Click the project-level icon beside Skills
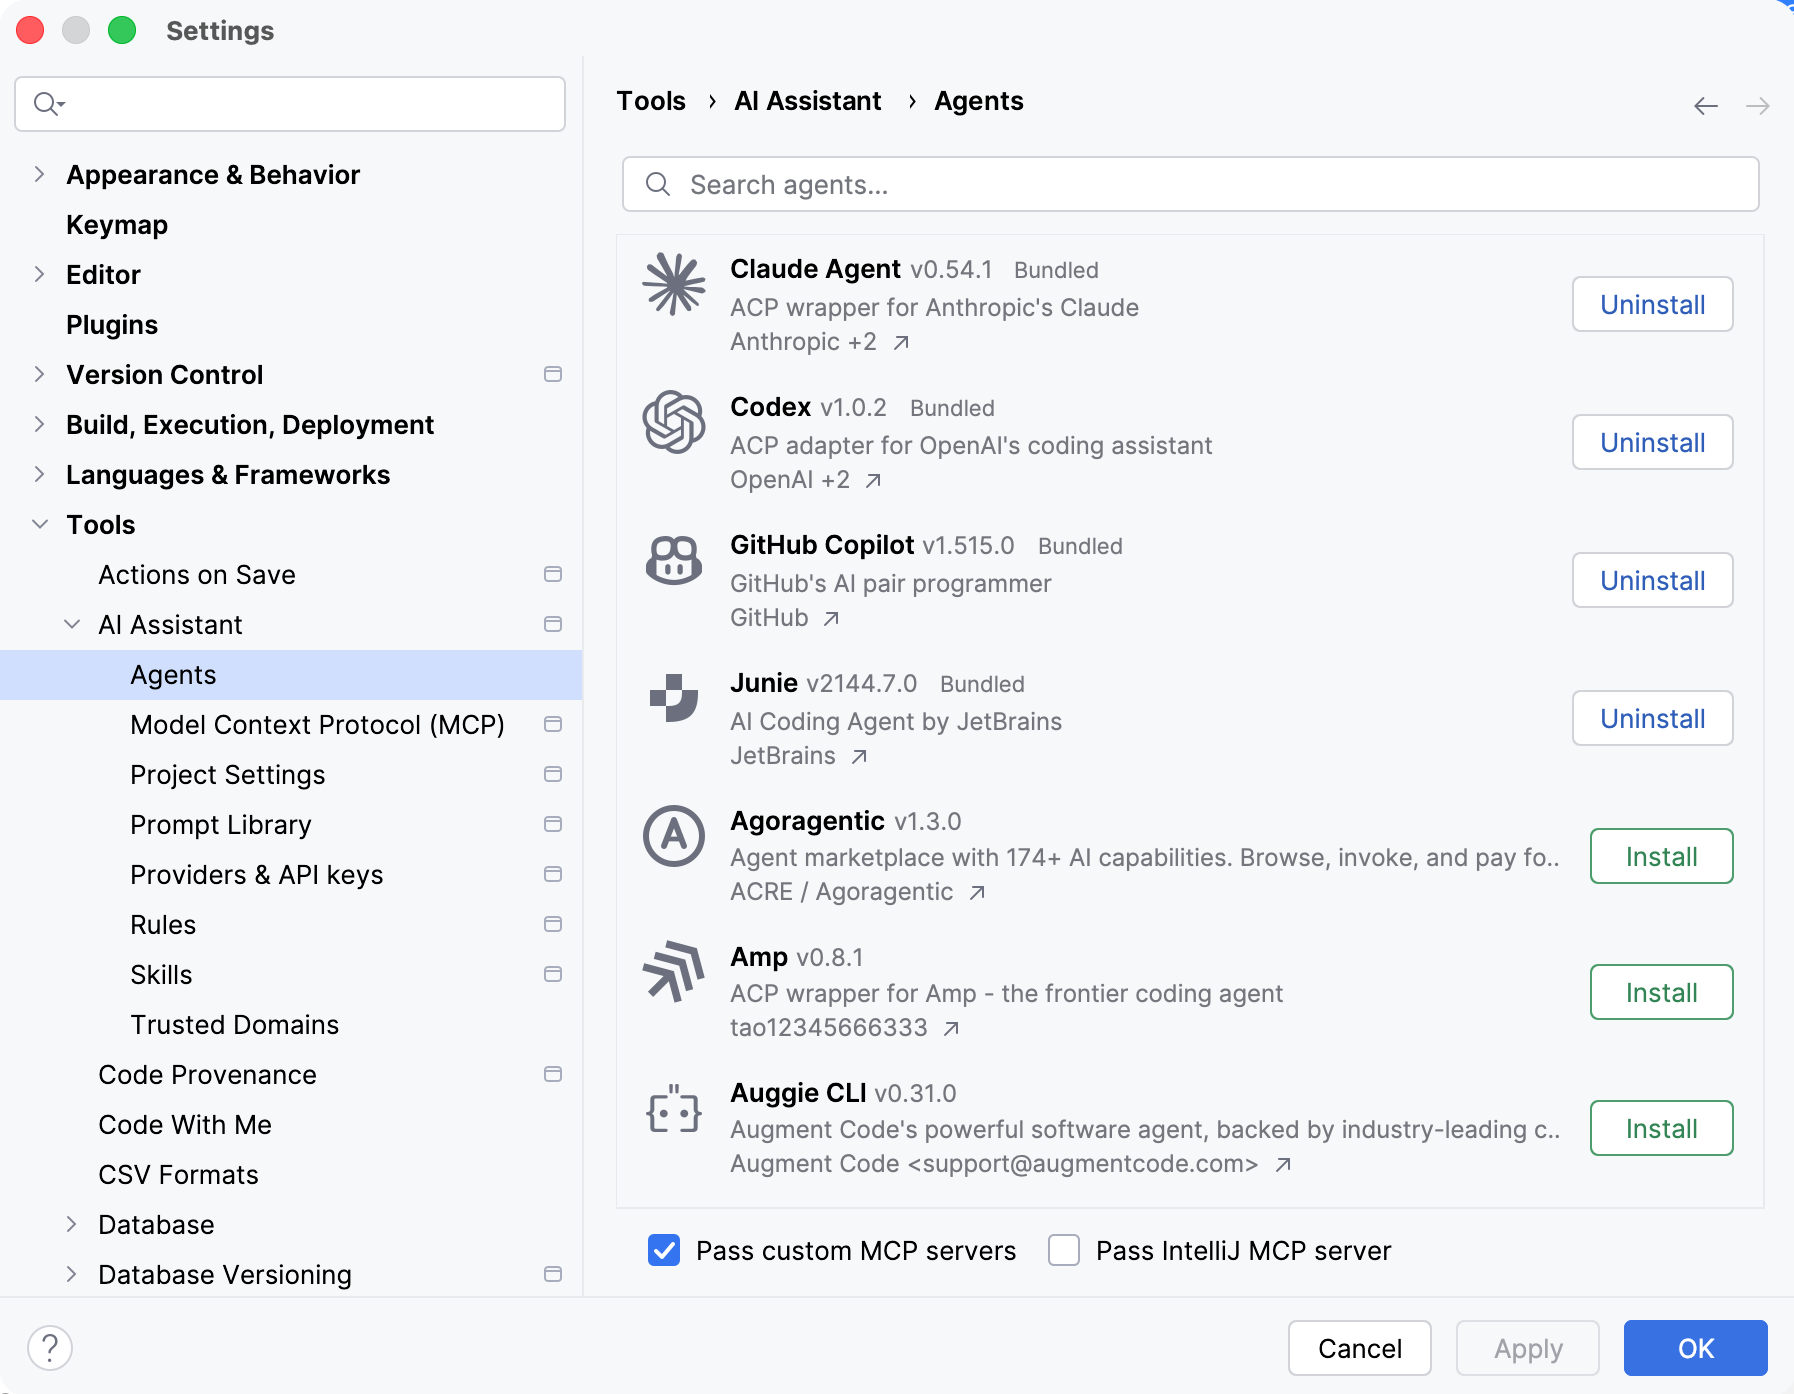The height and width of the screenshot is (1394, 1794). 553,975
